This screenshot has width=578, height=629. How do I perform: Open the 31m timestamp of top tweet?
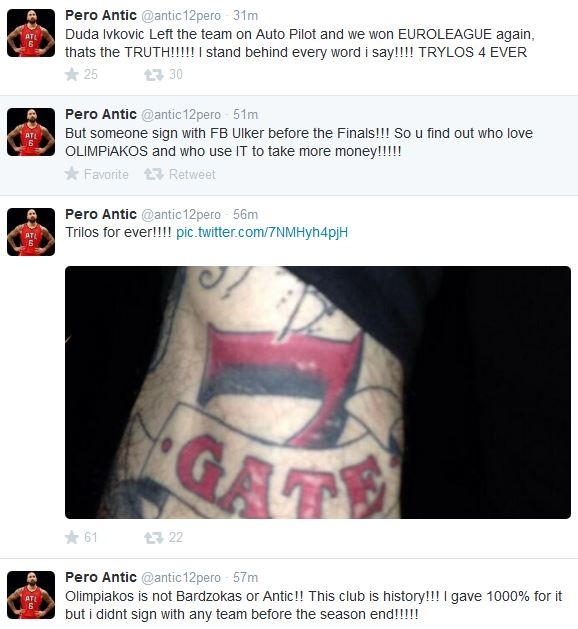point(245,16)
